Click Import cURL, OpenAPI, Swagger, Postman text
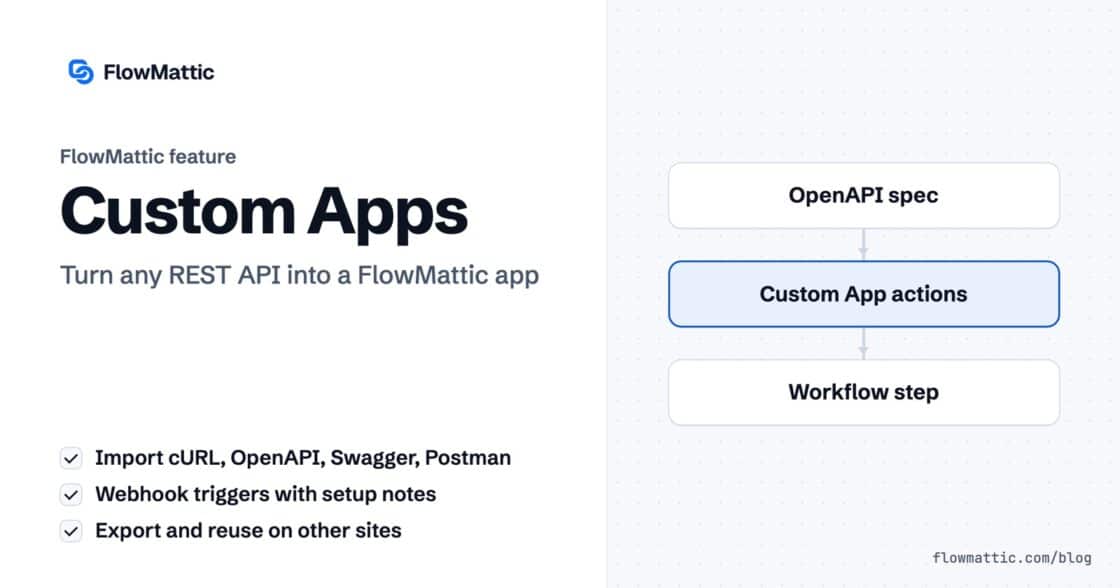Screen dimensions: 1120x588 (303, 458)
